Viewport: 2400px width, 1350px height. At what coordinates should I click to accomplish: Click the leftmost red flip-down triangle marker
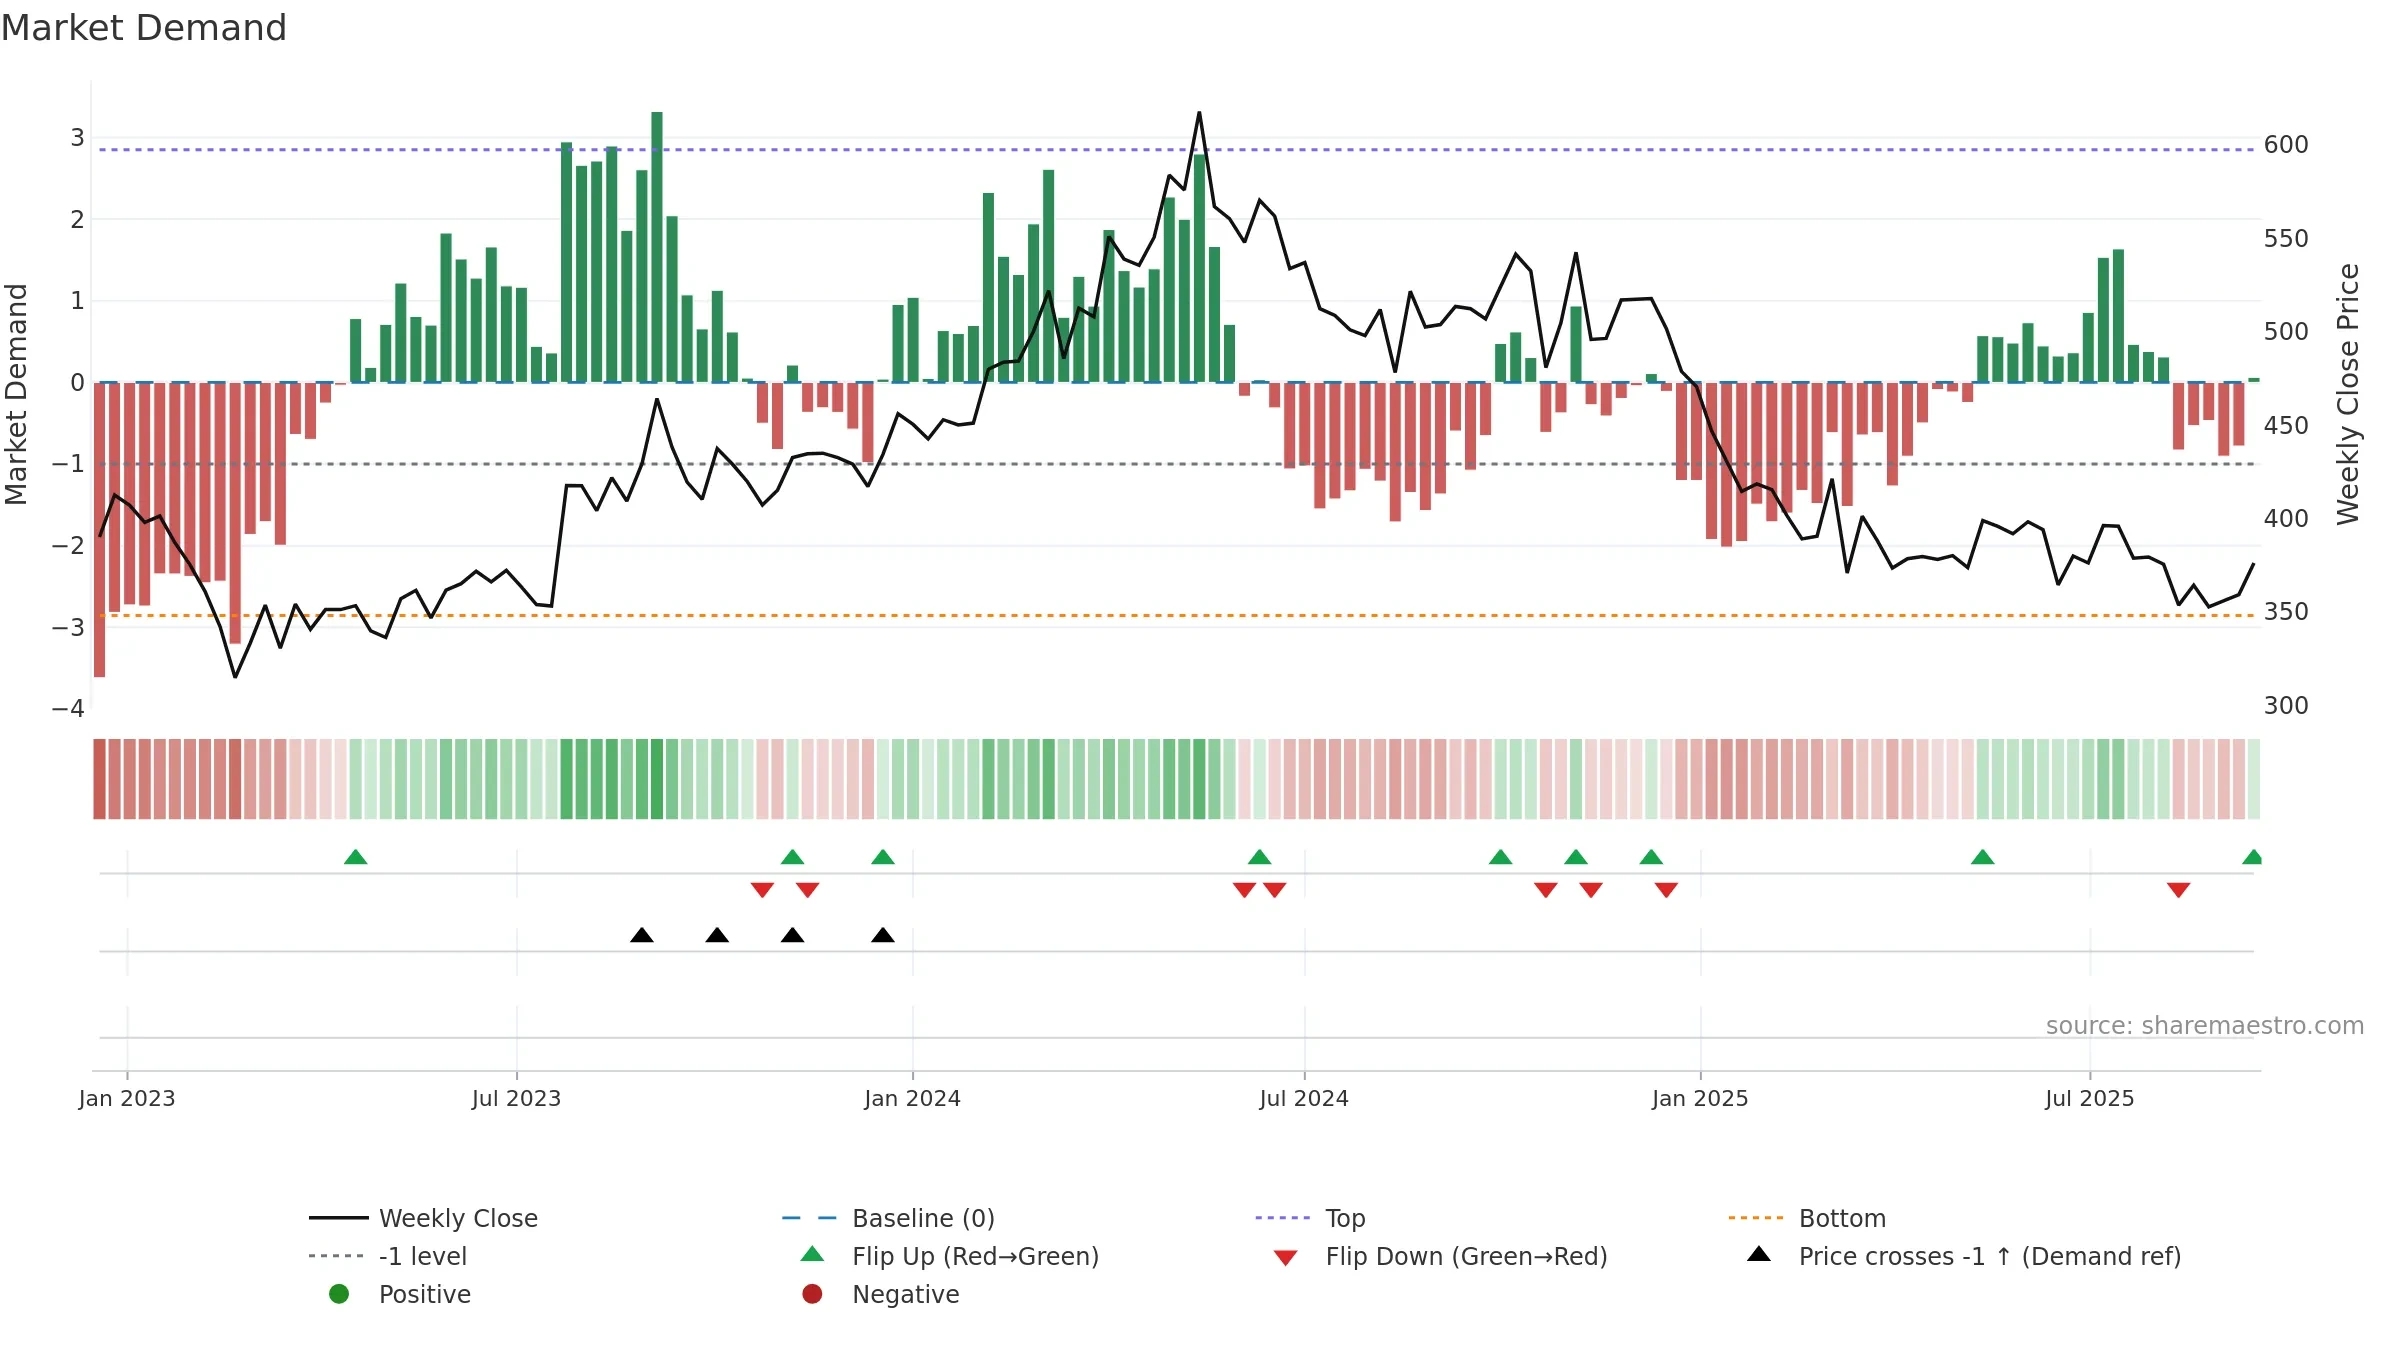762,890
